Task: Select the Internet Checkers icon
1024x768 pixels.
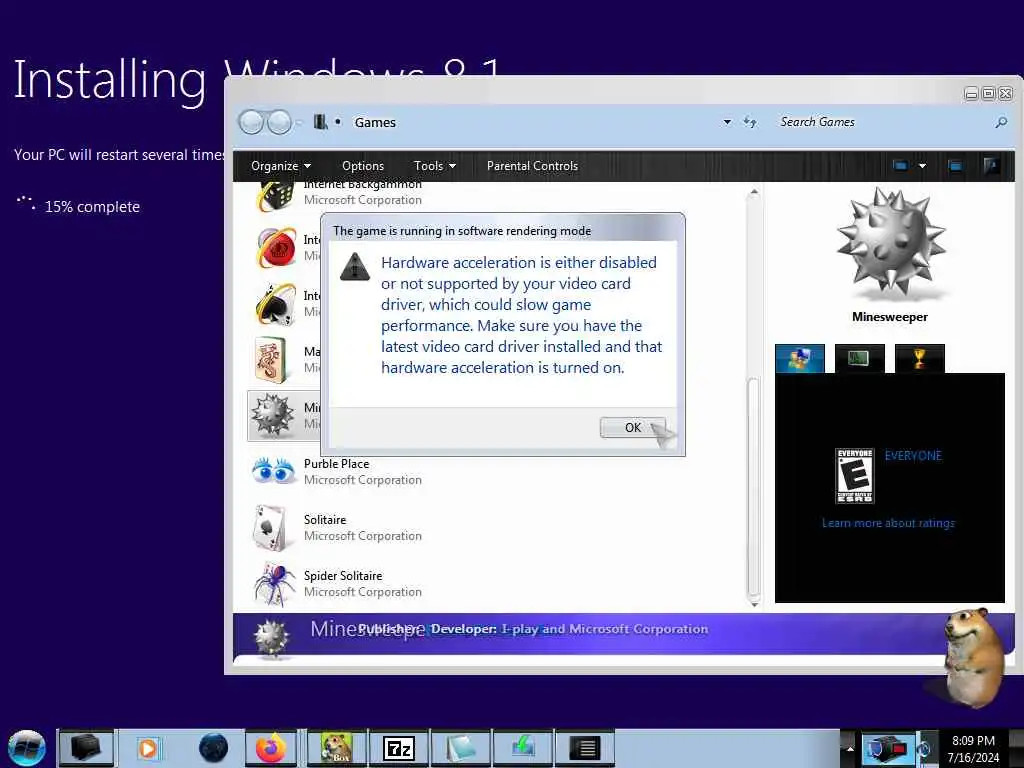Action: coord(276,248)
